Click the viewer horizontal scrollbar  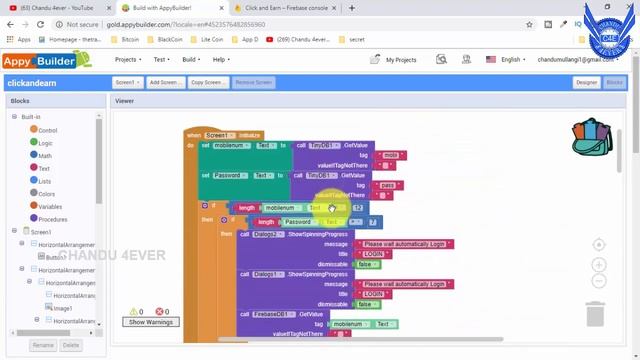click(360, 339)
